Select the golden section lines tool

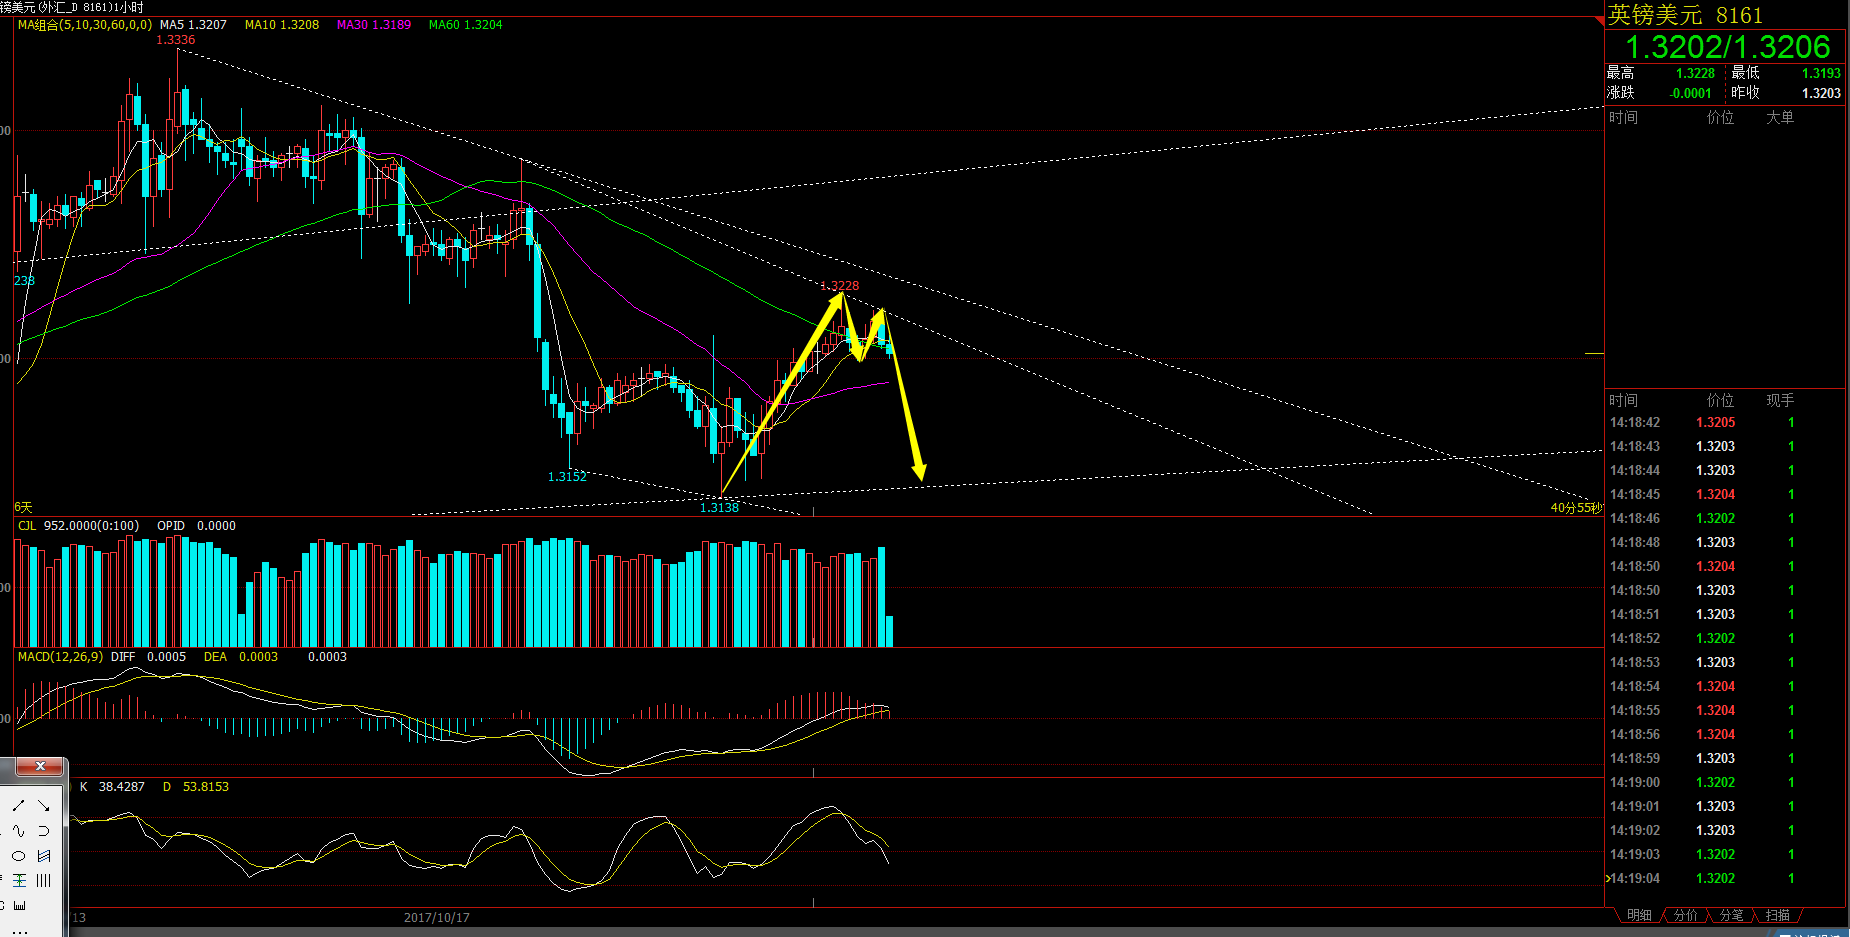click(18, 880)
